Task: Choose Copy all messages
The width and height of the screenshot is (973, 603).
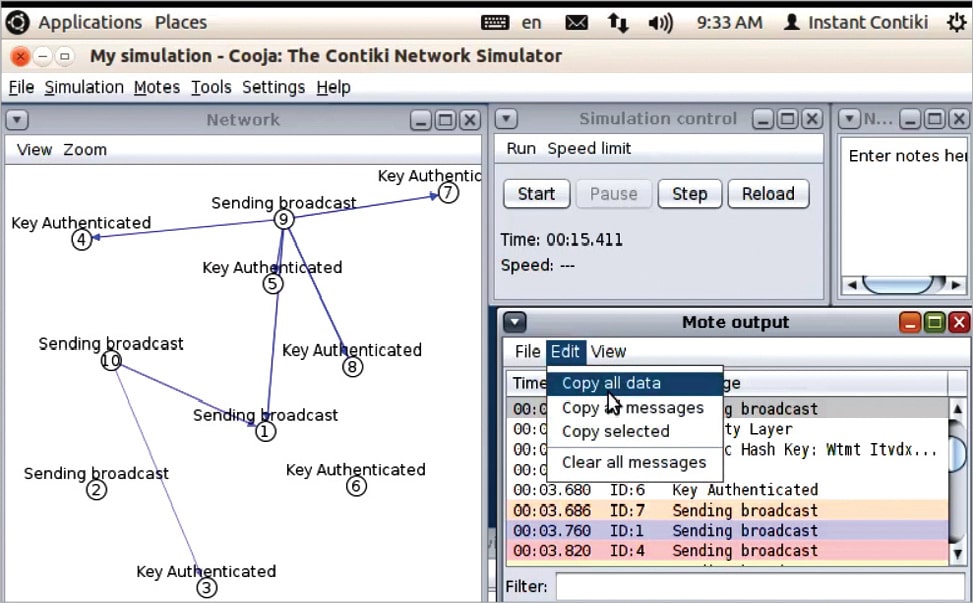Action: 635,408
